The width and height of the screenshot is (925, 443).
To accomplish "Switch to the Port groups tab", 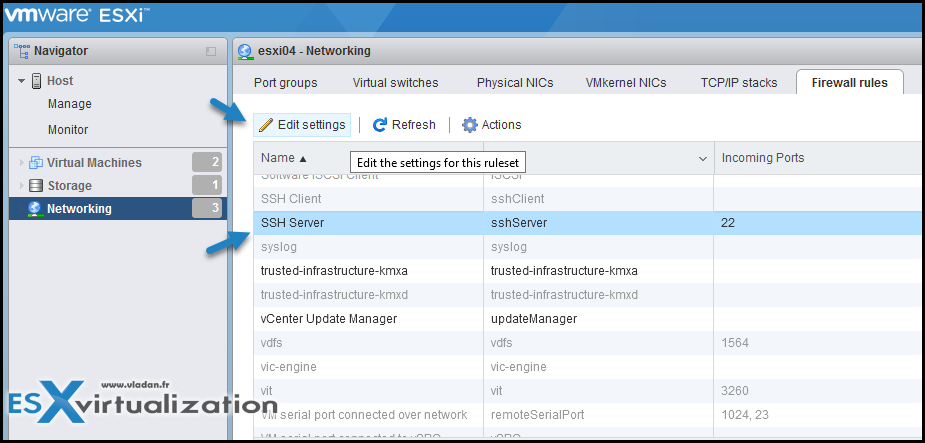I will pyautogui.click(x=286, y=83).
